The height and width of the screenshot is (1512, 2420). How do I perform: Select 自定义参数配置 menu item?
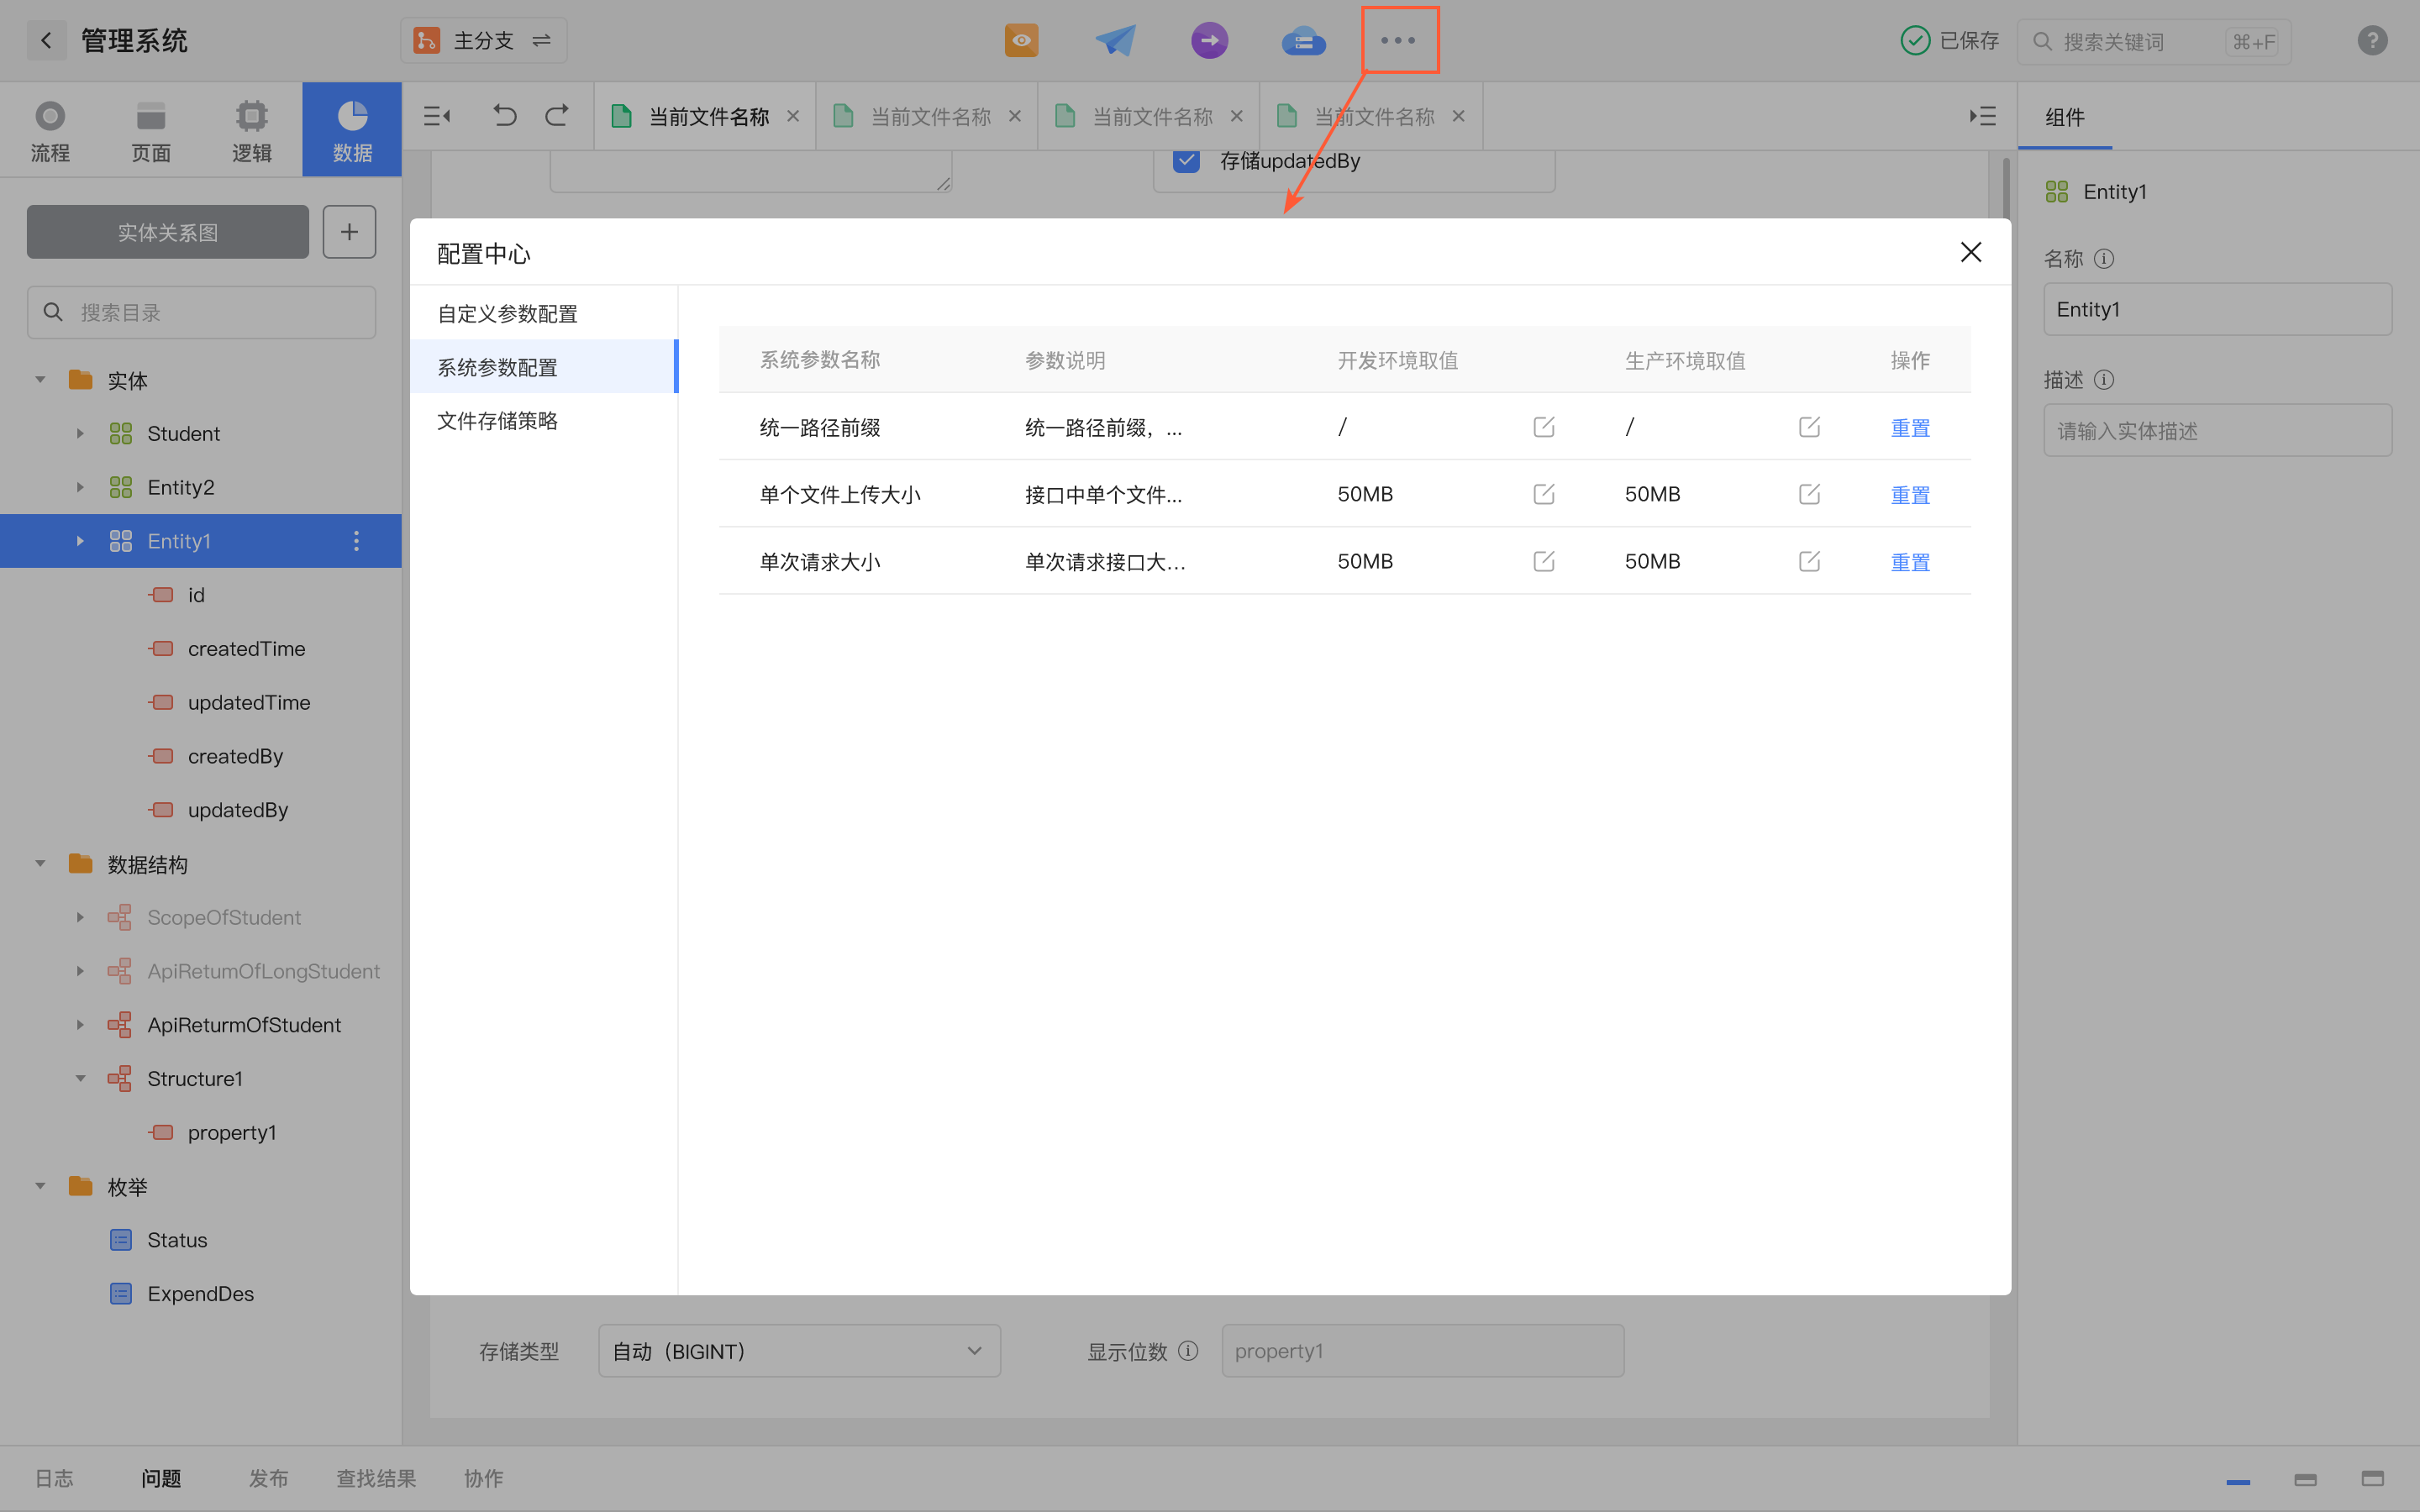(544, 313)
